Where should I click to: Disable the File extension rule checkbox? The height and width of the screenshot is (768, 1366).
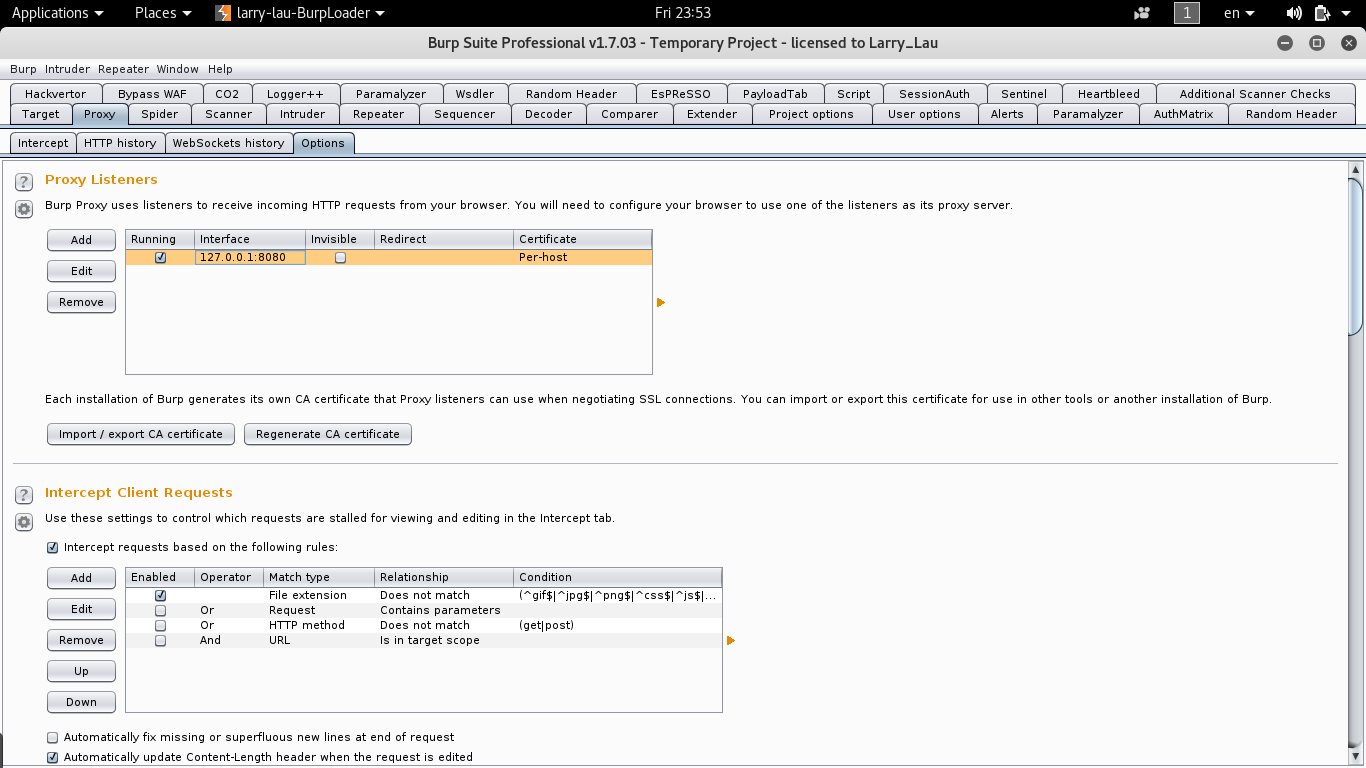coord(160,595)
